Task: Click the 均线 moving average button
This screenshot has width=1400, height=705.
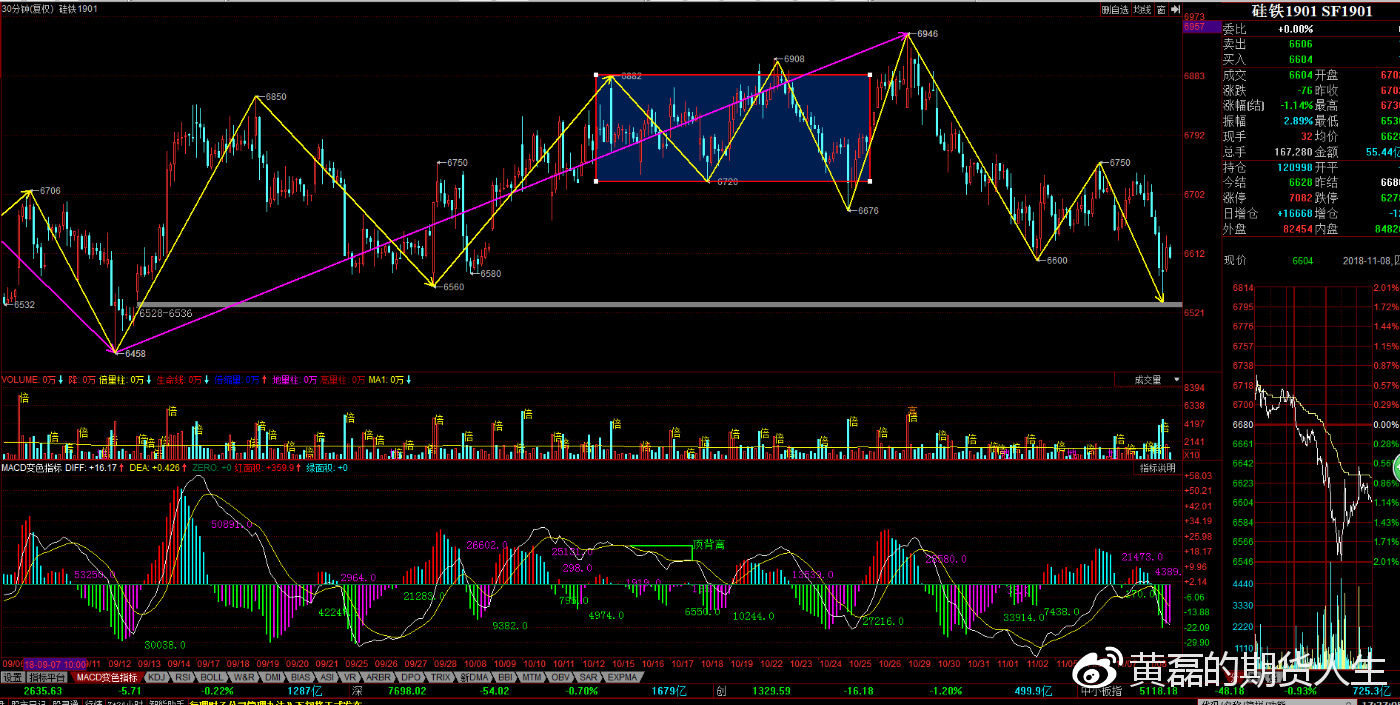Action: point(1143,9)
